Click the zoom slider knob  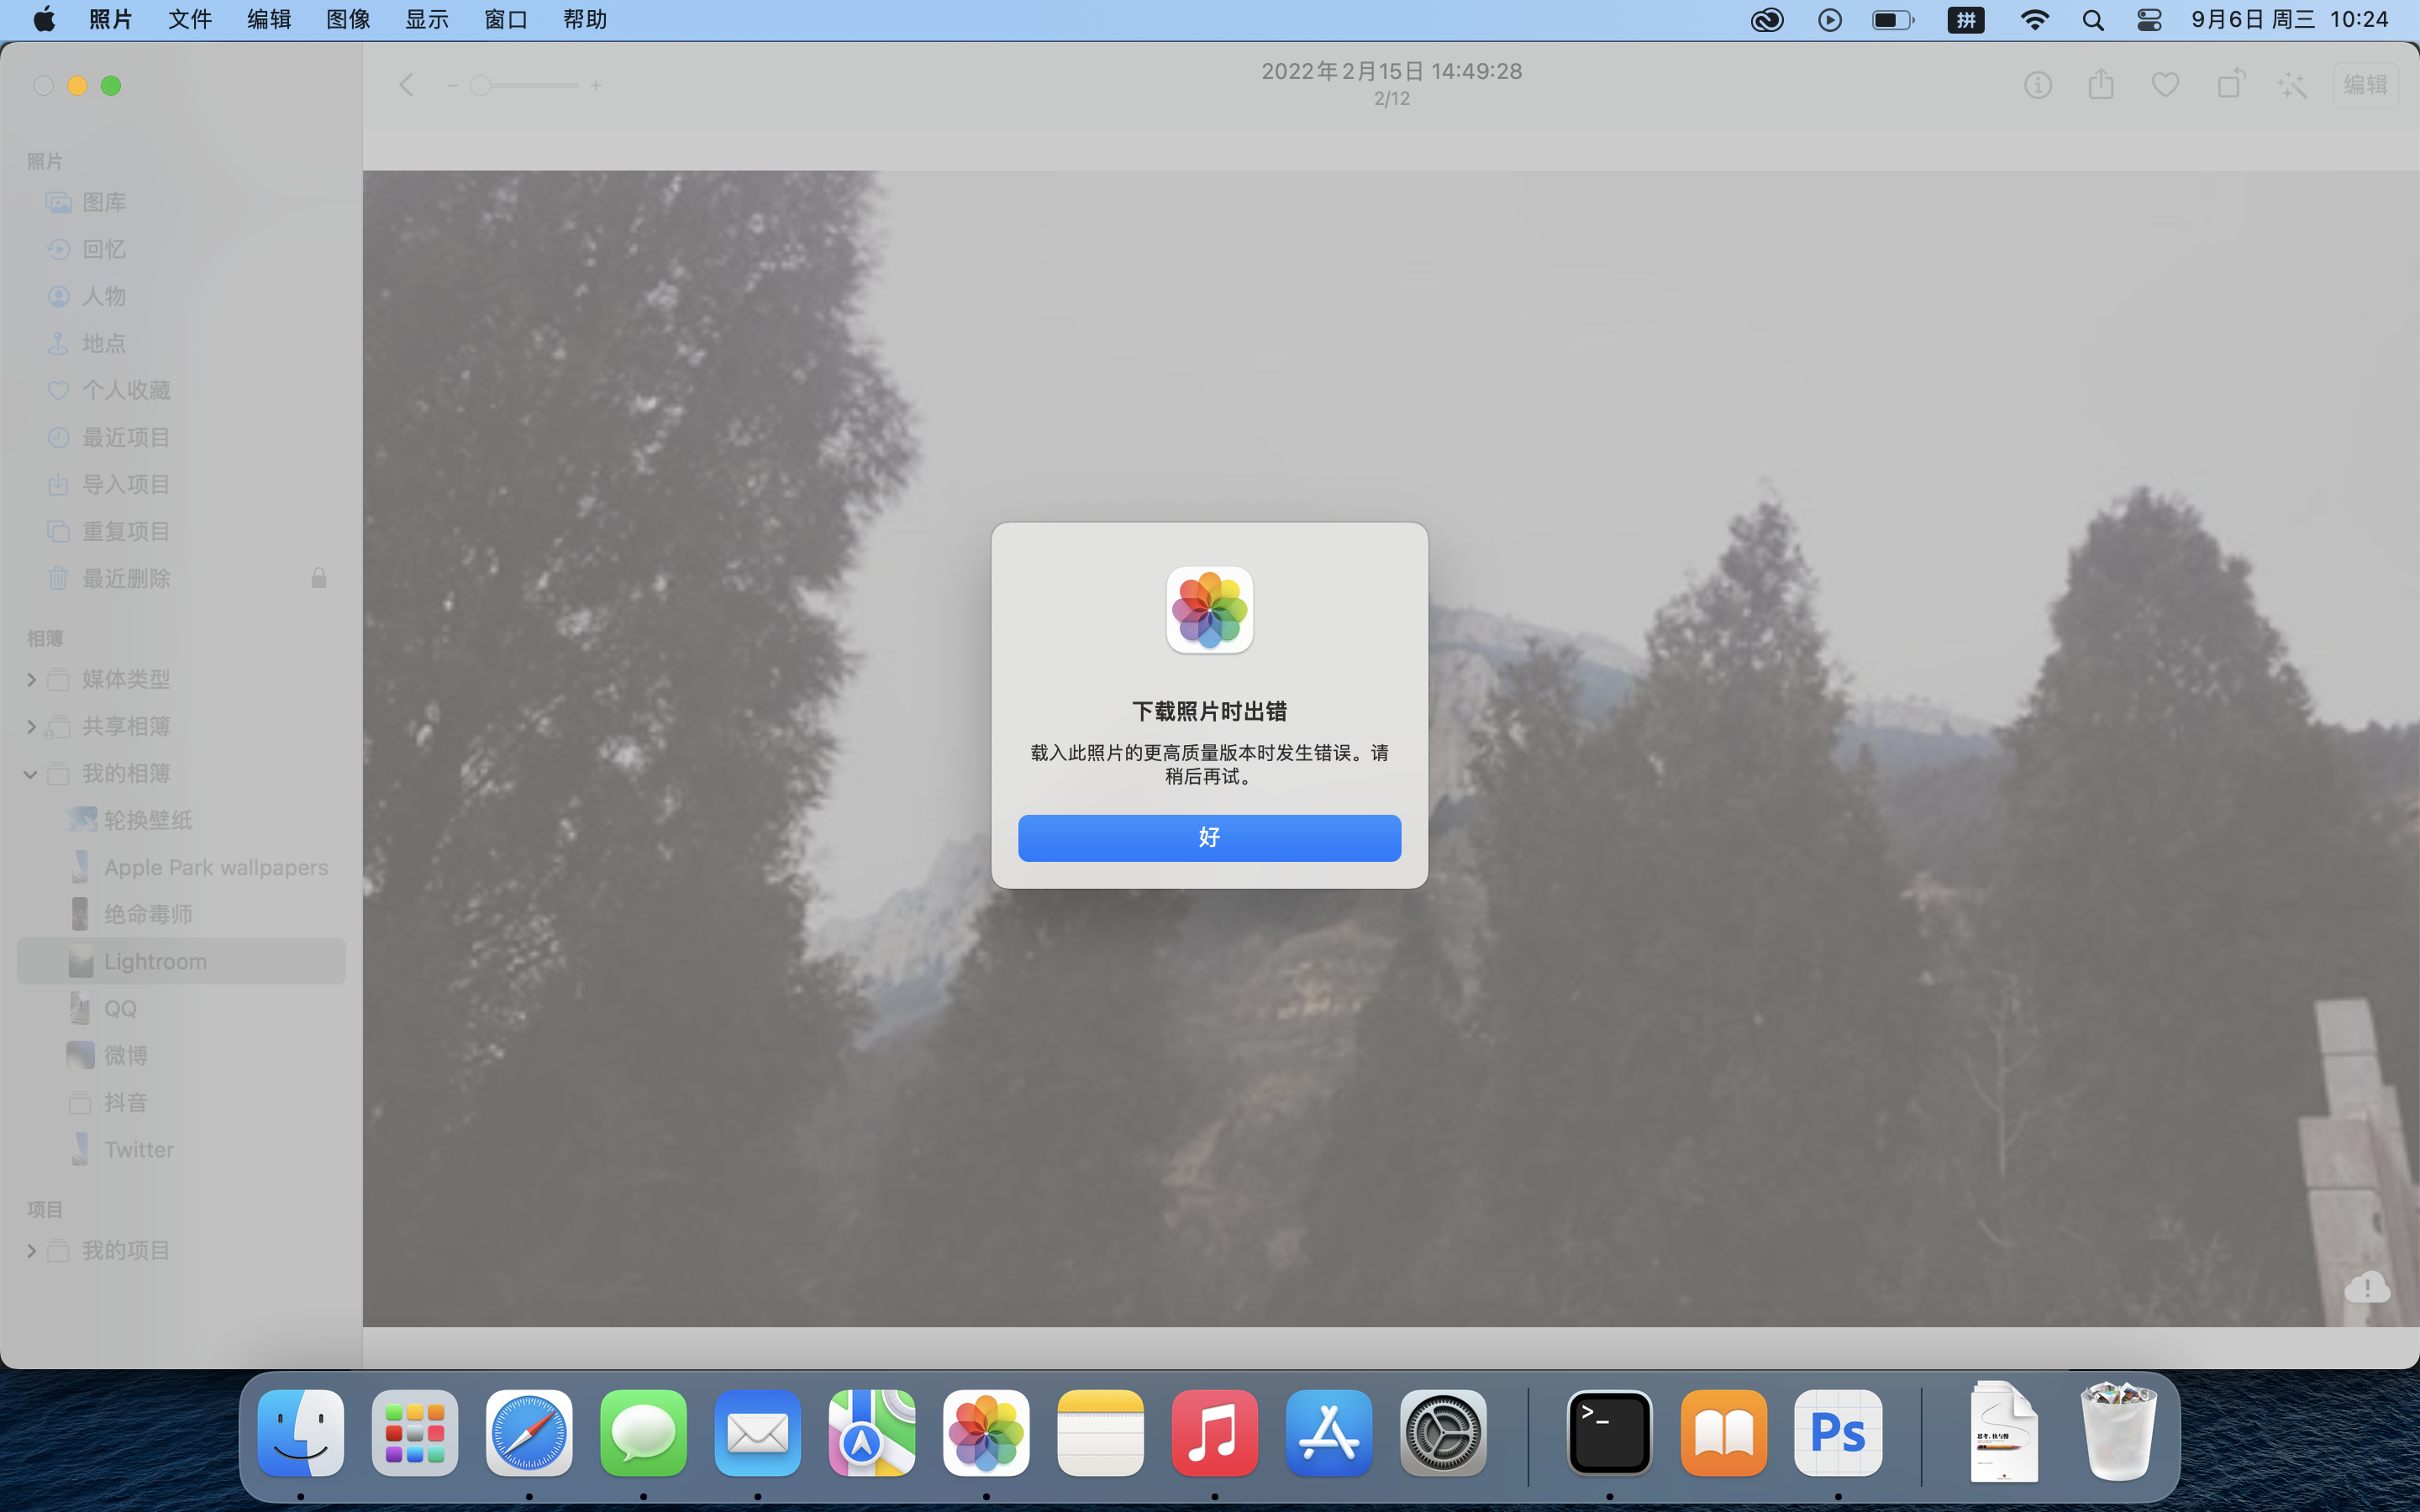(481, 86)
